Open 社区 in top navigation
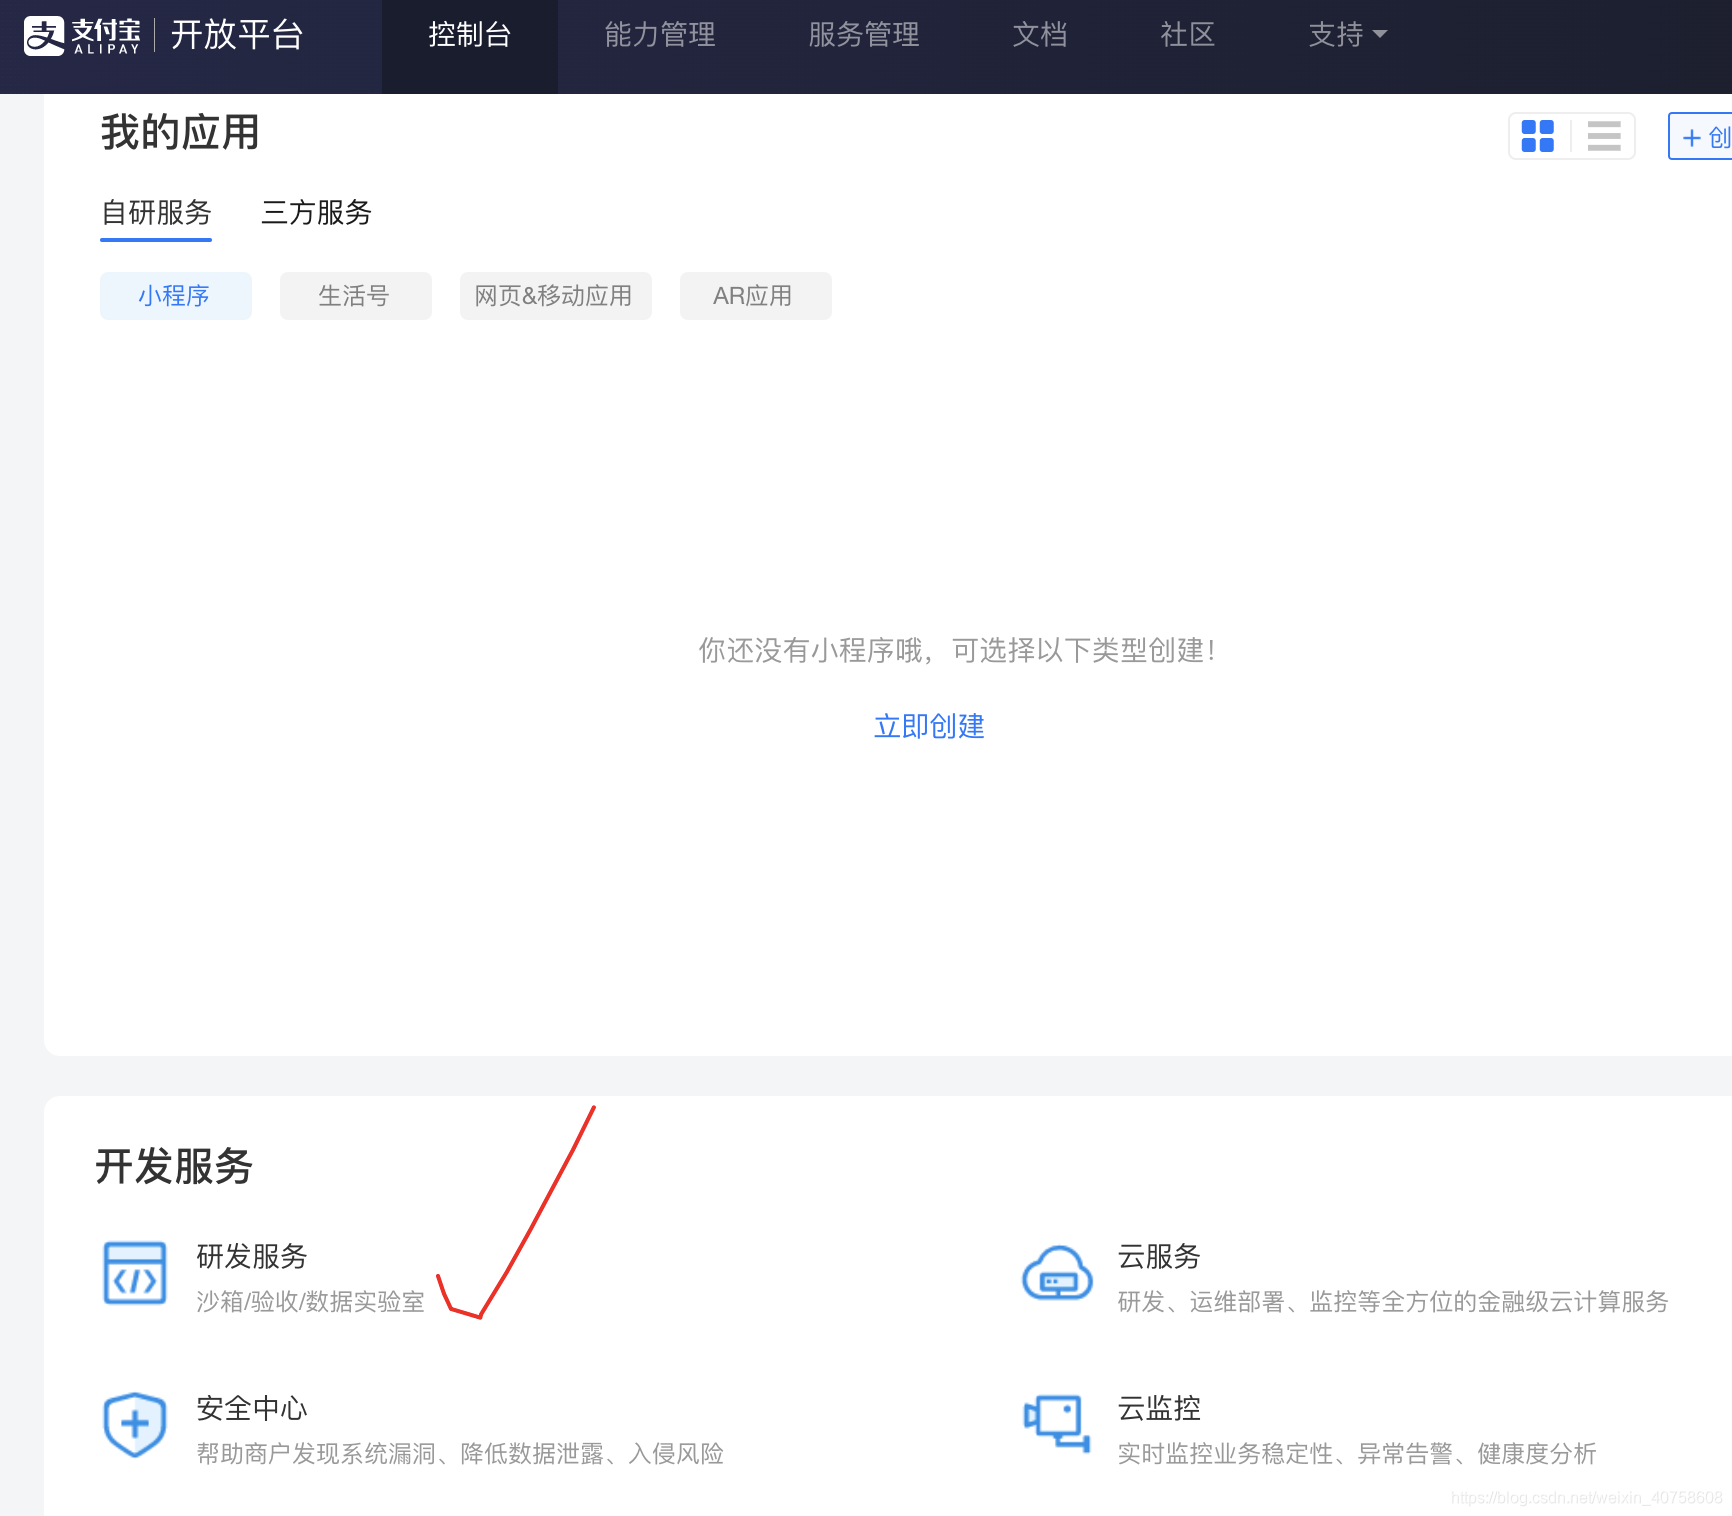Image resolution: width=1732 pixels, height=1516 pixels. [x=1188, y=35]
